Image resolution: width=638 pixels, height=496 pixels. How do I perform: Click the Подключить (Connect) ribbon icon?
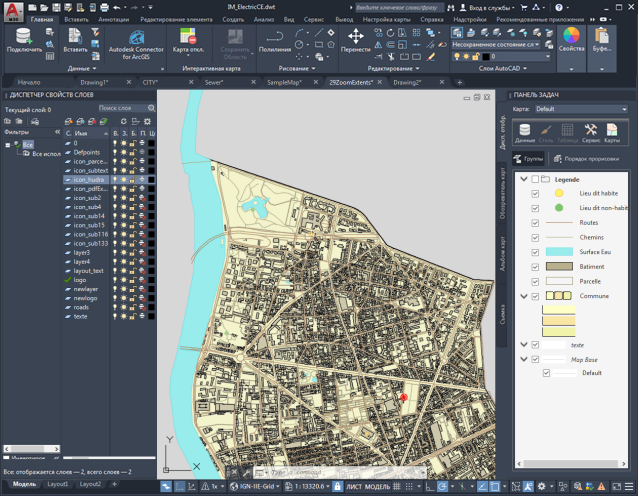[x=24, y=38]
